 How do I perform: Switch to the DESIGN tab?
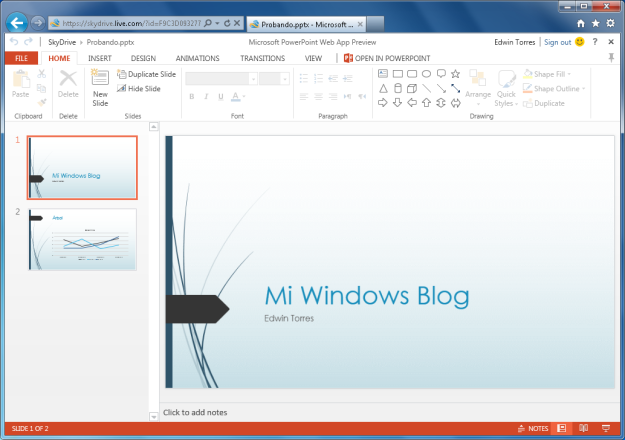point(143,58)
